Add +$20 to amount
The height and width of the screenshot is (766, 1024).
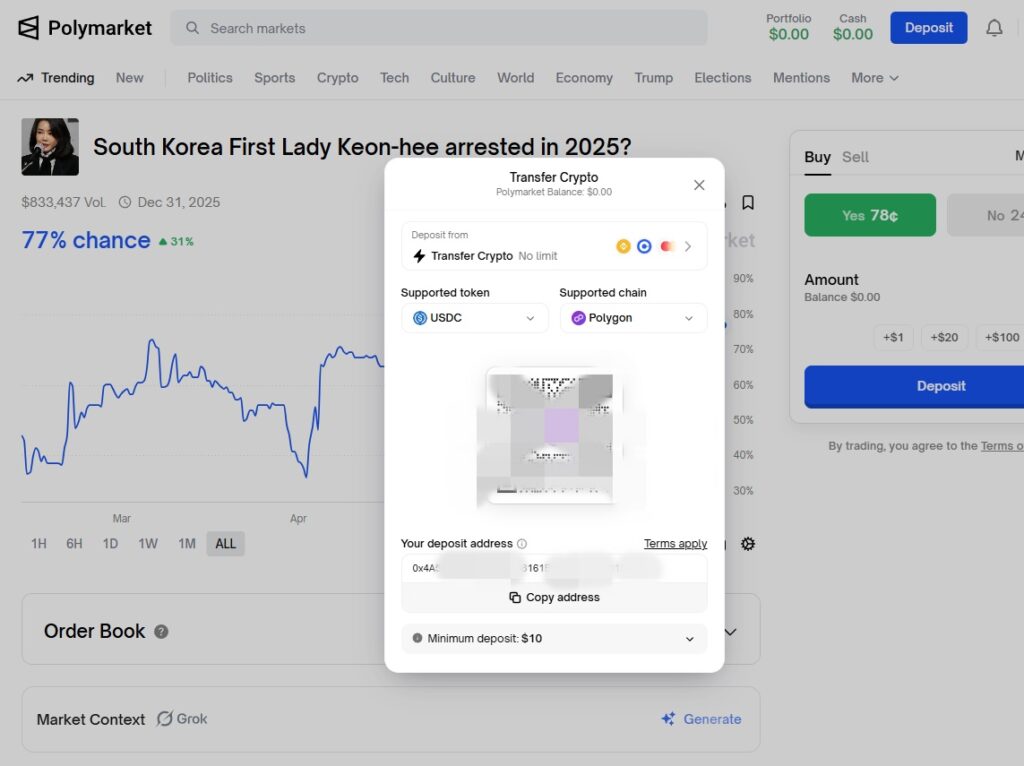944,337
